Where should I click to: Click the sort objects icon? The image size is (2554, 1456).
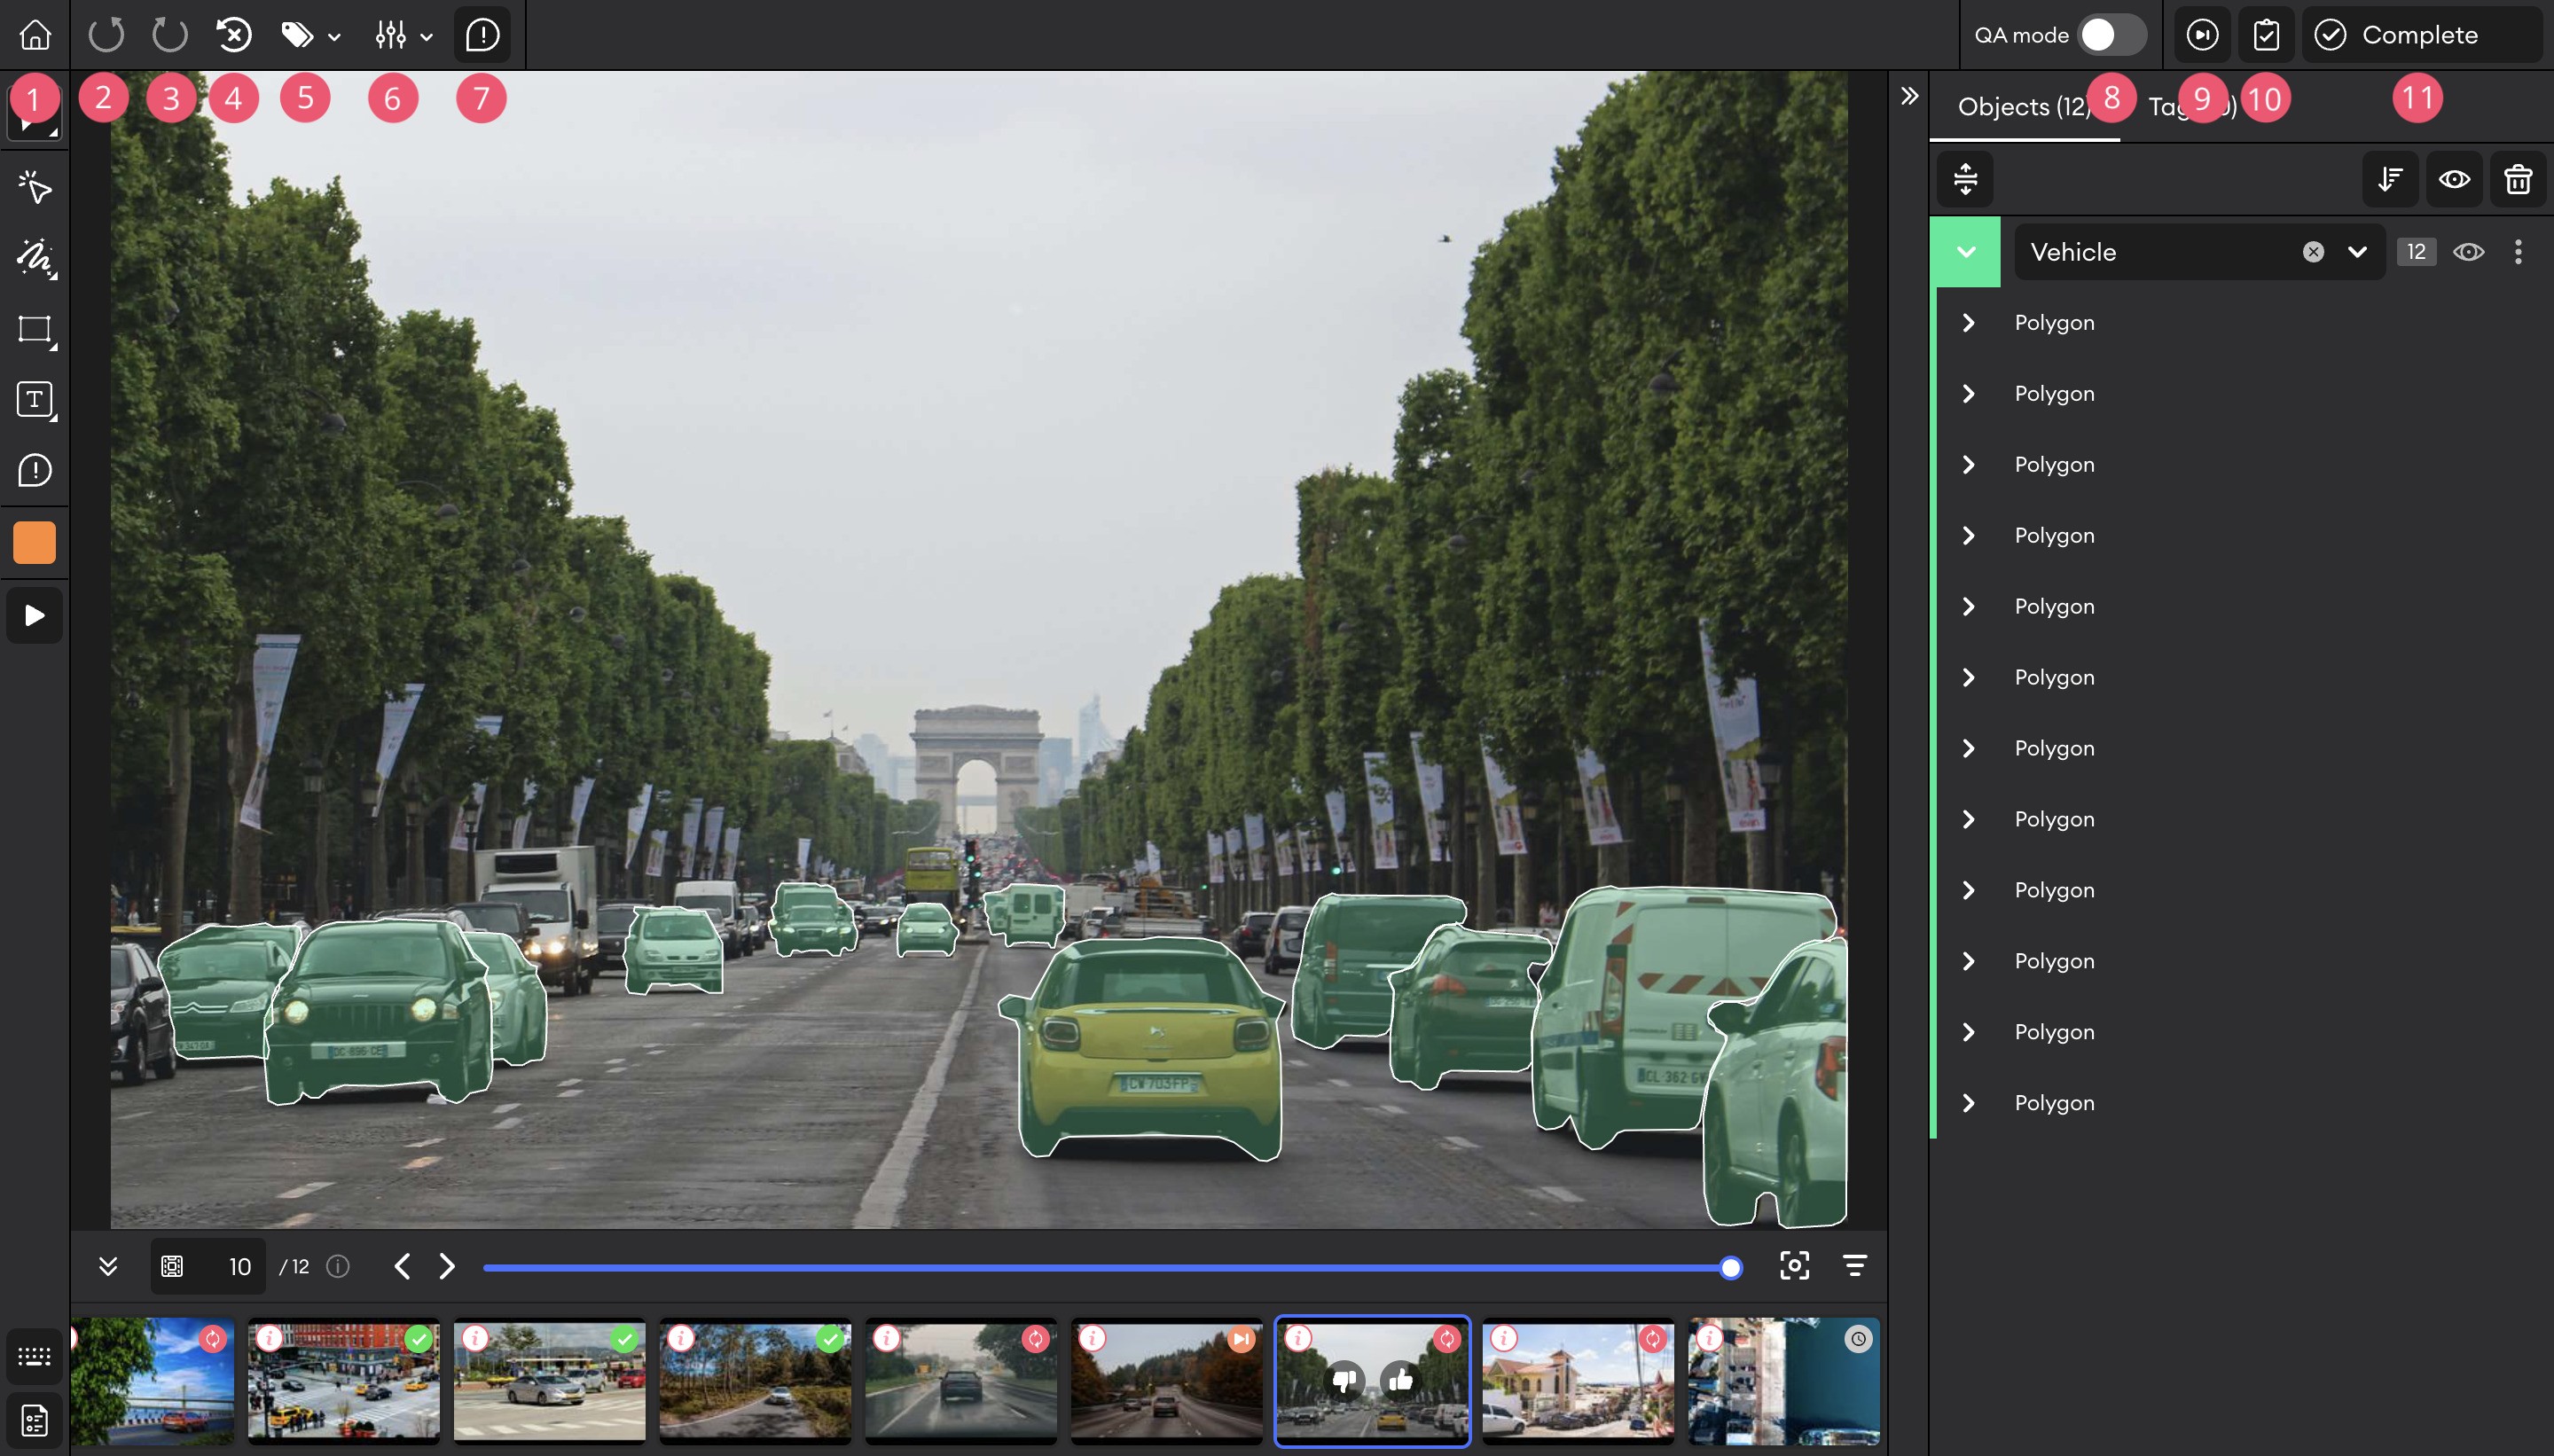point(2390,179)
